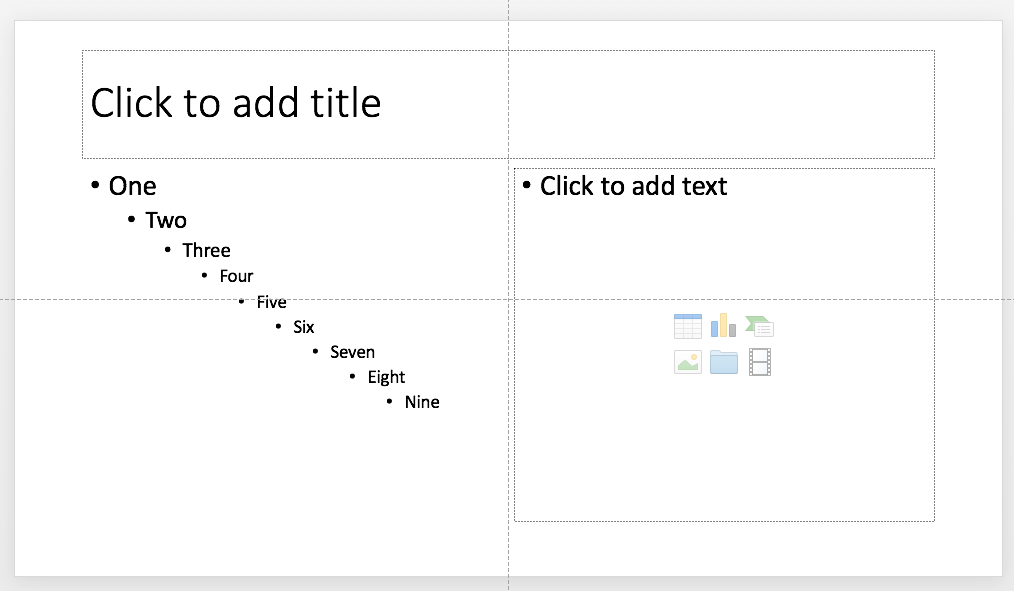The width and height of the screenshot is (1014, 591).
Task: Put the cursor in 'Eight' text
Action: click(386, 377)
